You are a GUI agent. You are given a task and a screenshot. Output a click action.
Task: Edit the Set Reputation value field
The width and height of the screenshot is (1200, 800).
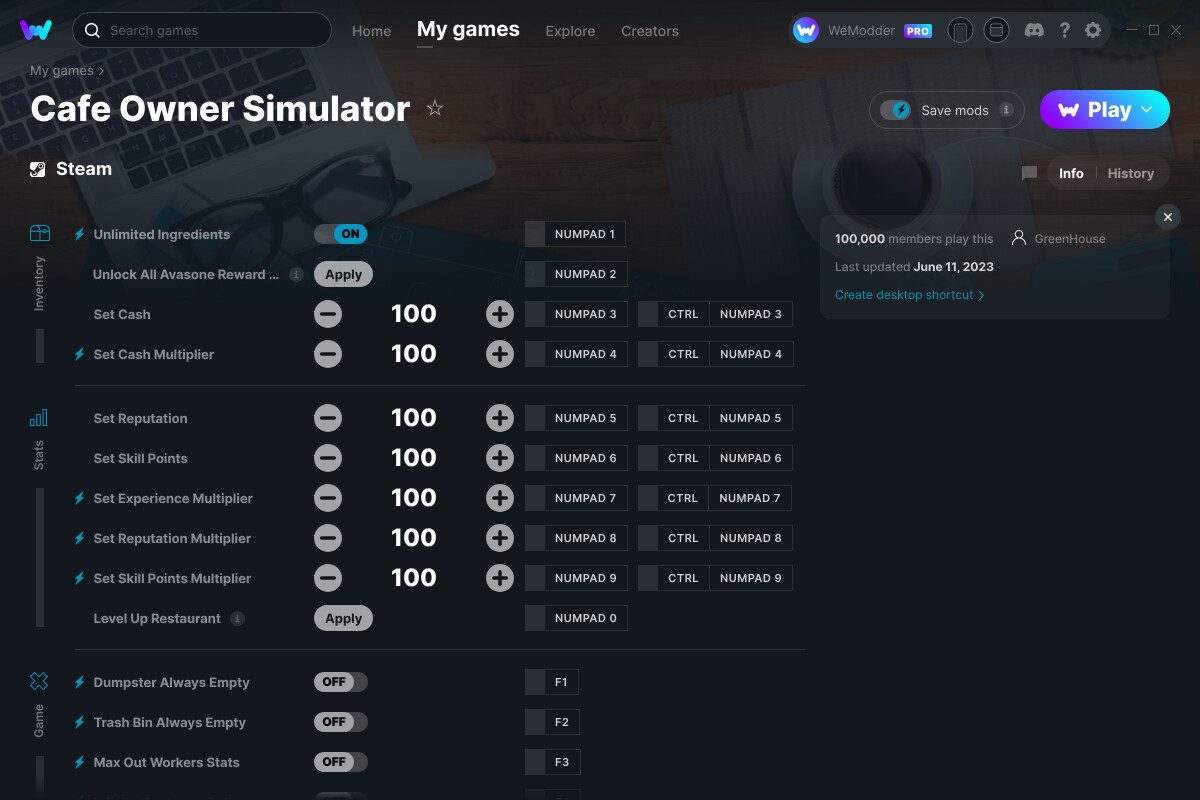point(414,418)
